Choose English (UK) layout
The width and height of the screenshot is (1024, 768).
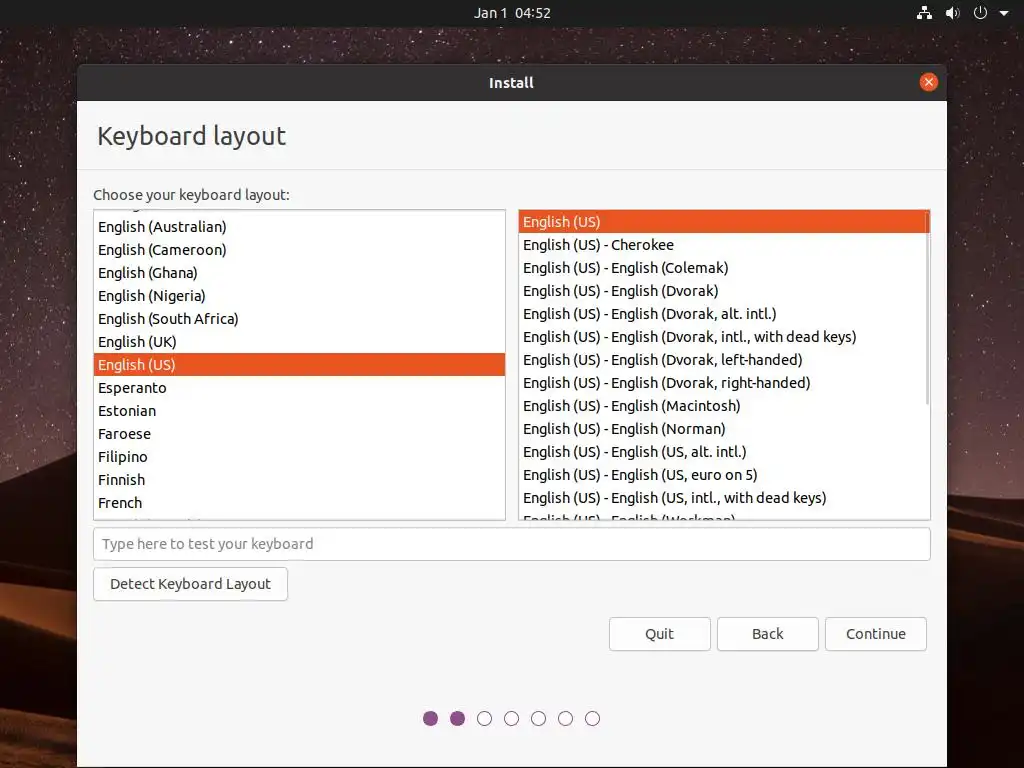click(299, 342)
